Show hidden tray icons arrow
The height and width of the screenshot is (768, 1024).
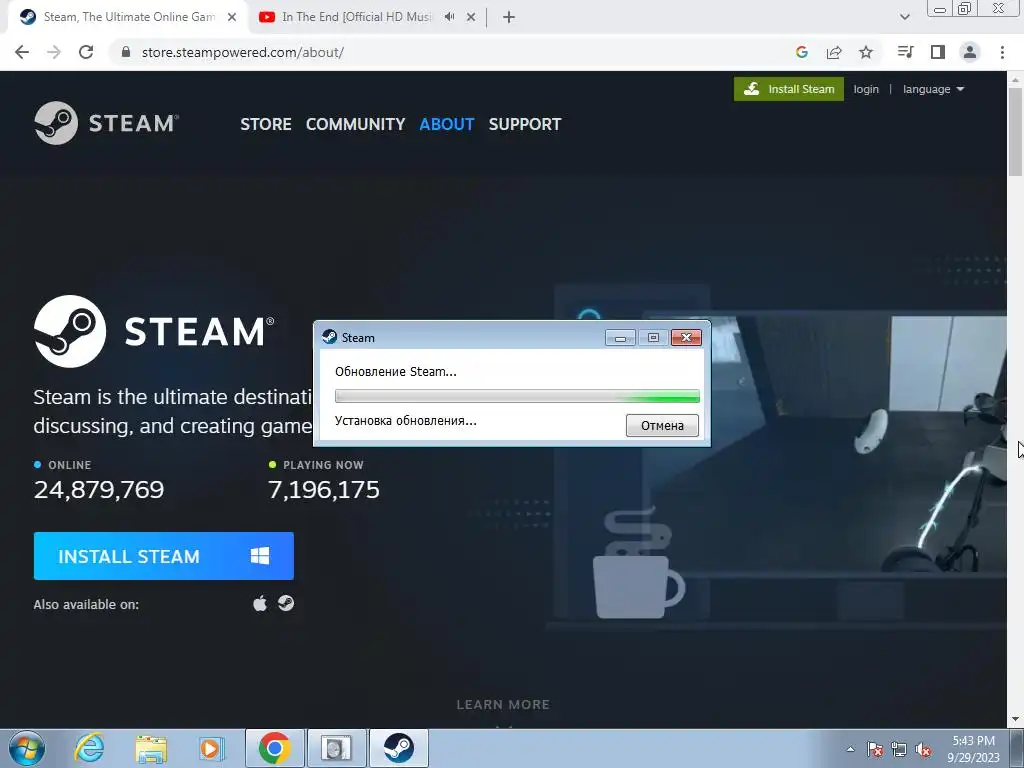(x=850, y=749)
